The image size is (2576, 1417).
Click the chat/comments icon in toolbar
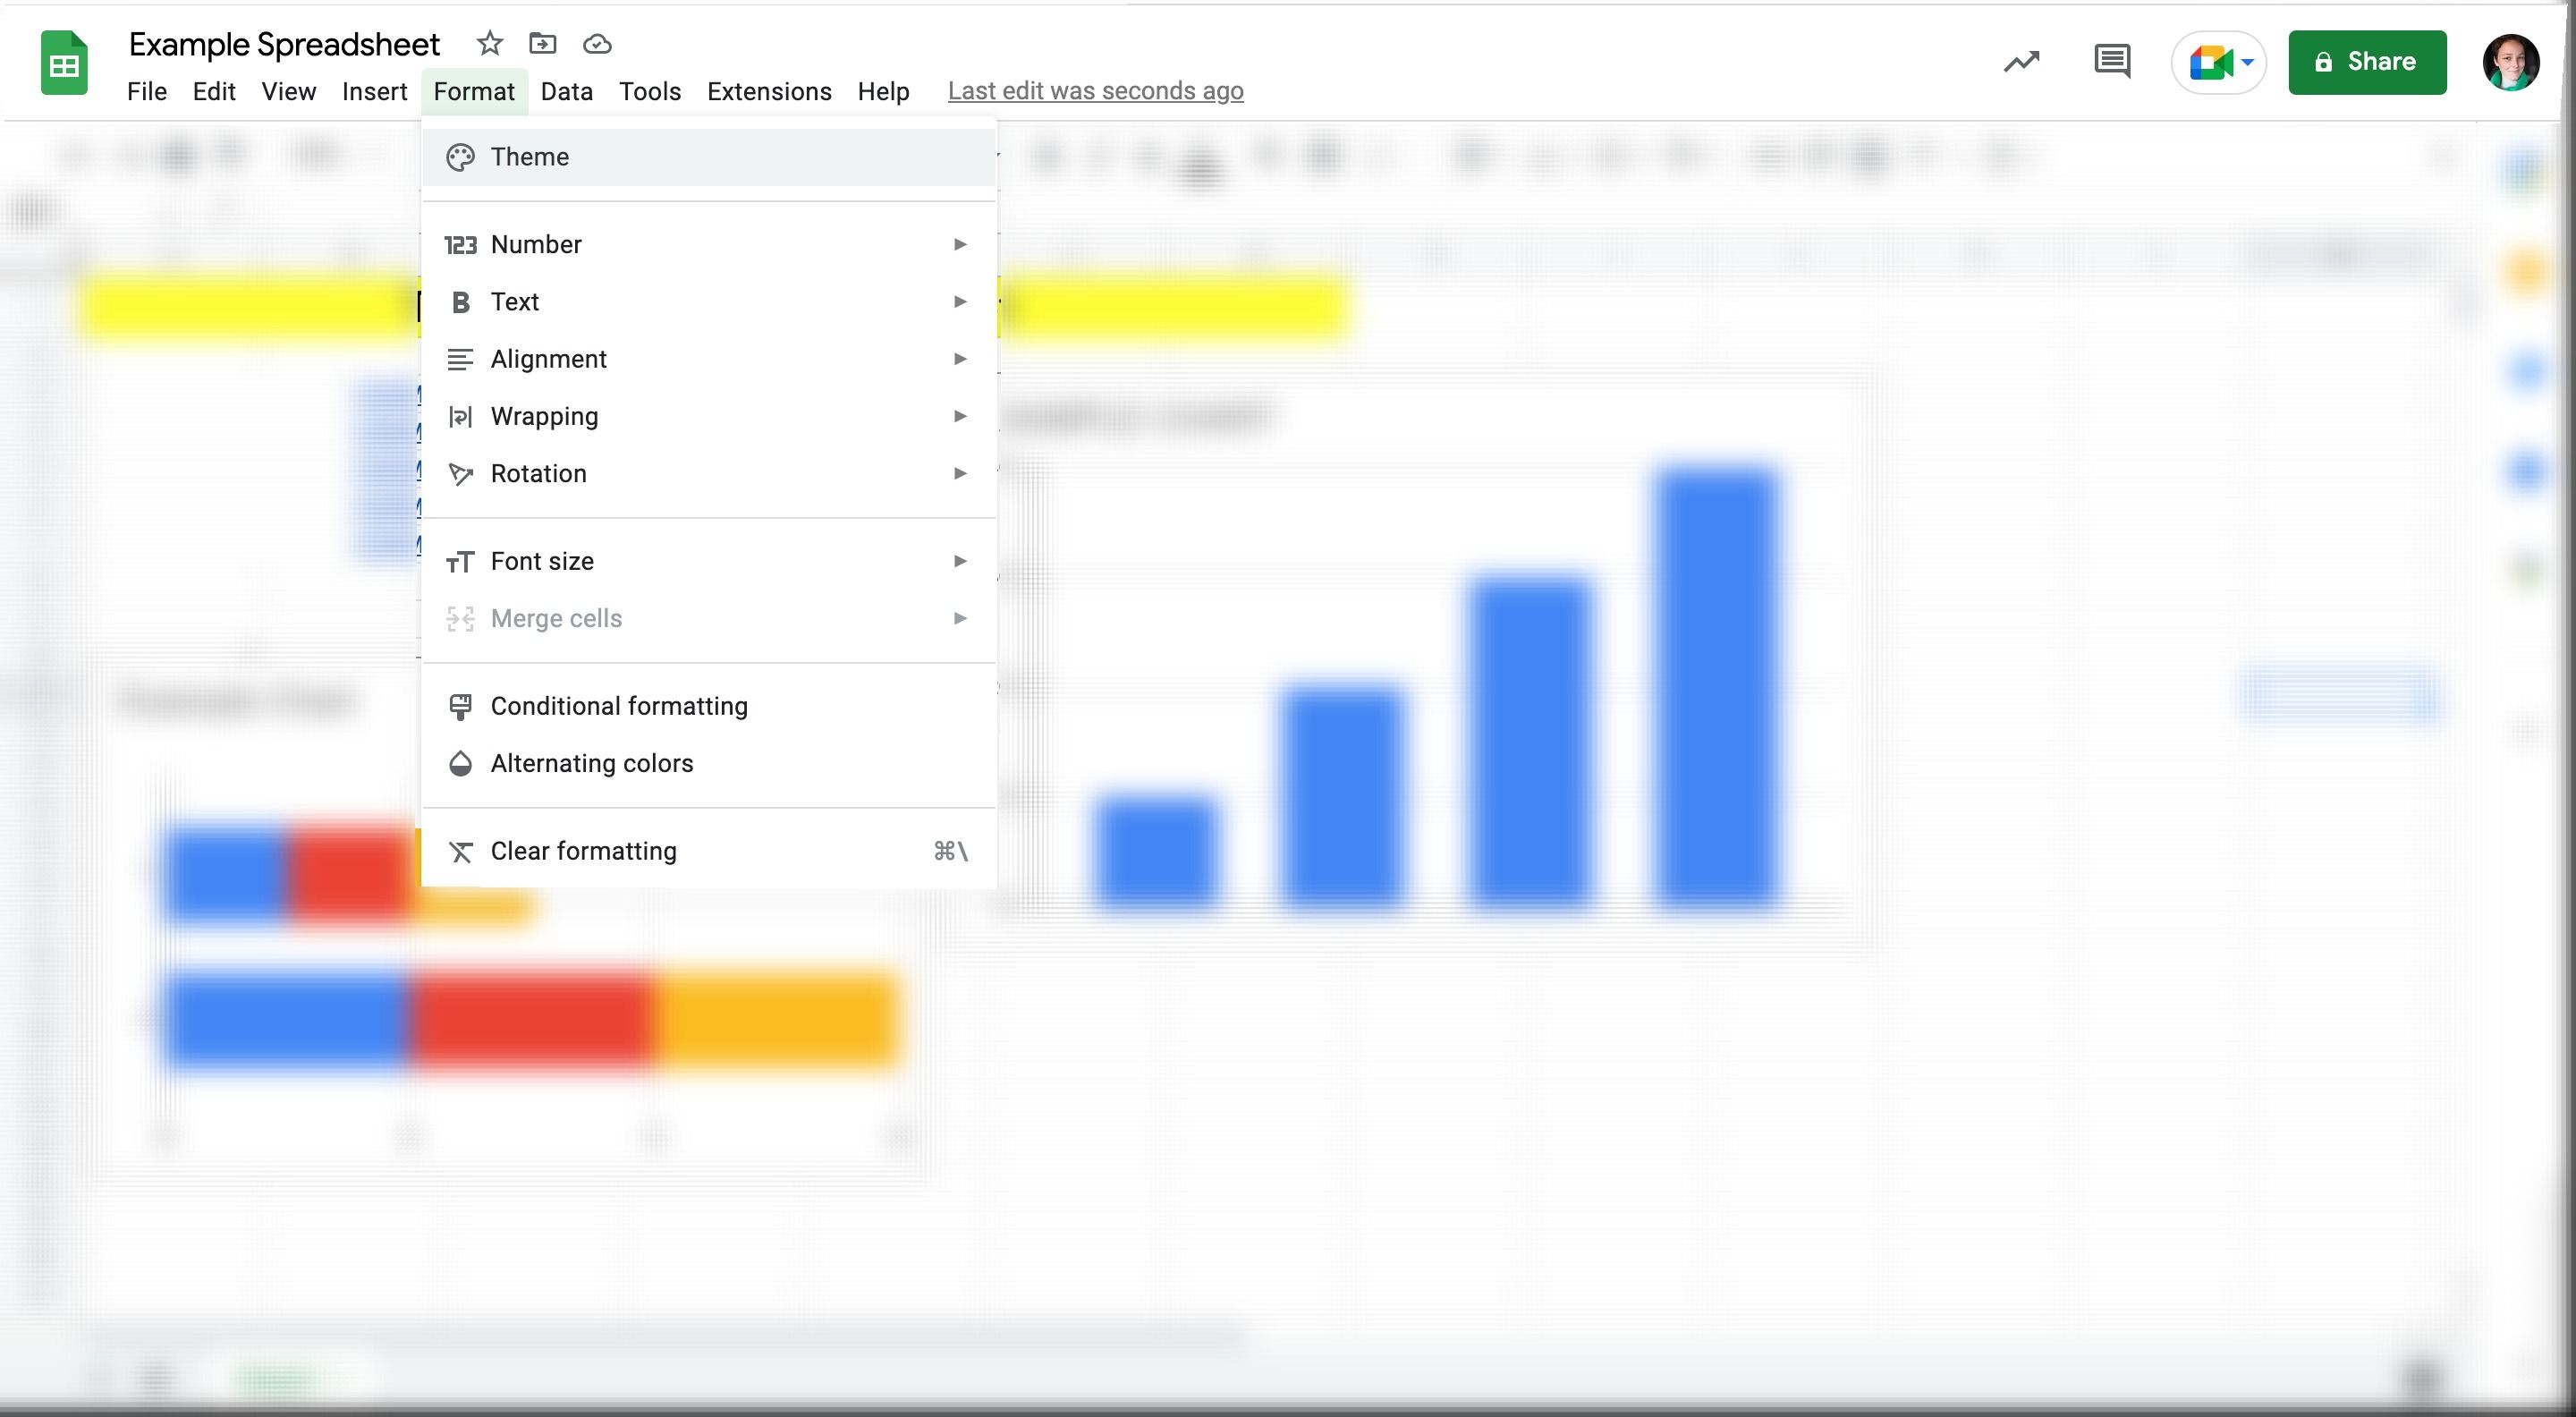tap(2112, 61)
